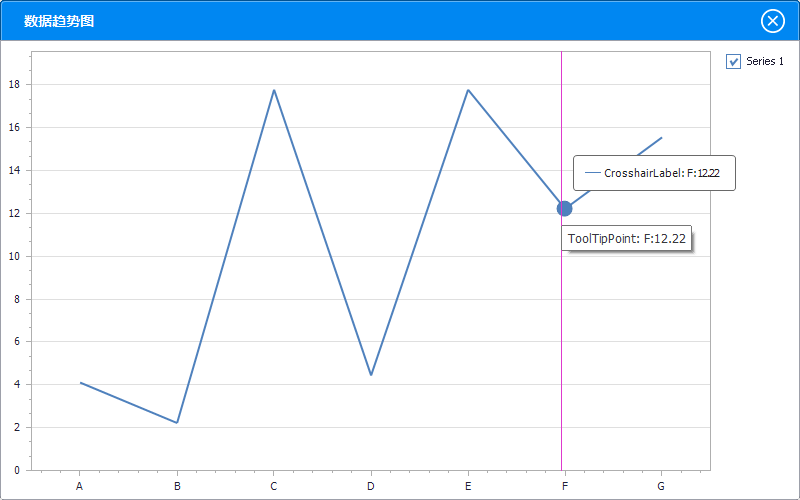The width and height of the screenshot is (800, 500).
Task: Select x-axis label D
Action: tap(370, 486)
